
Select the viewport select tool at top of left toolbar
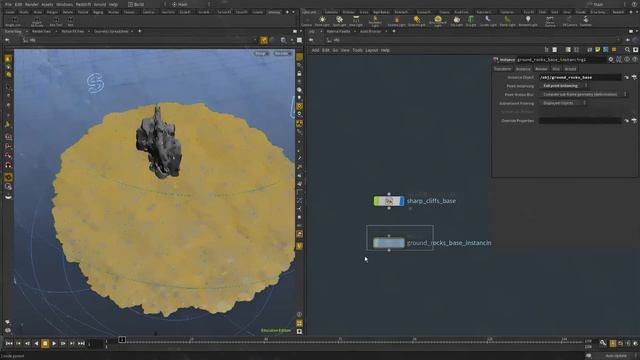point(8,59)
